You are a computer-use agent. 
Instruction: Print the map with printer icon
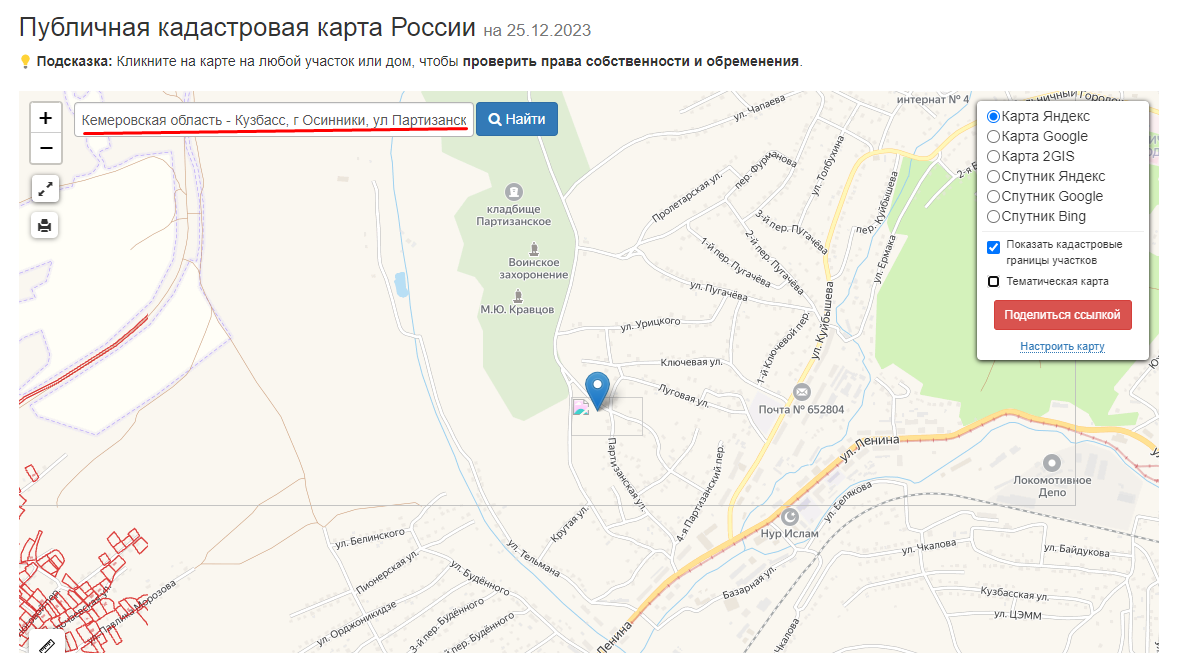(45, 225)
